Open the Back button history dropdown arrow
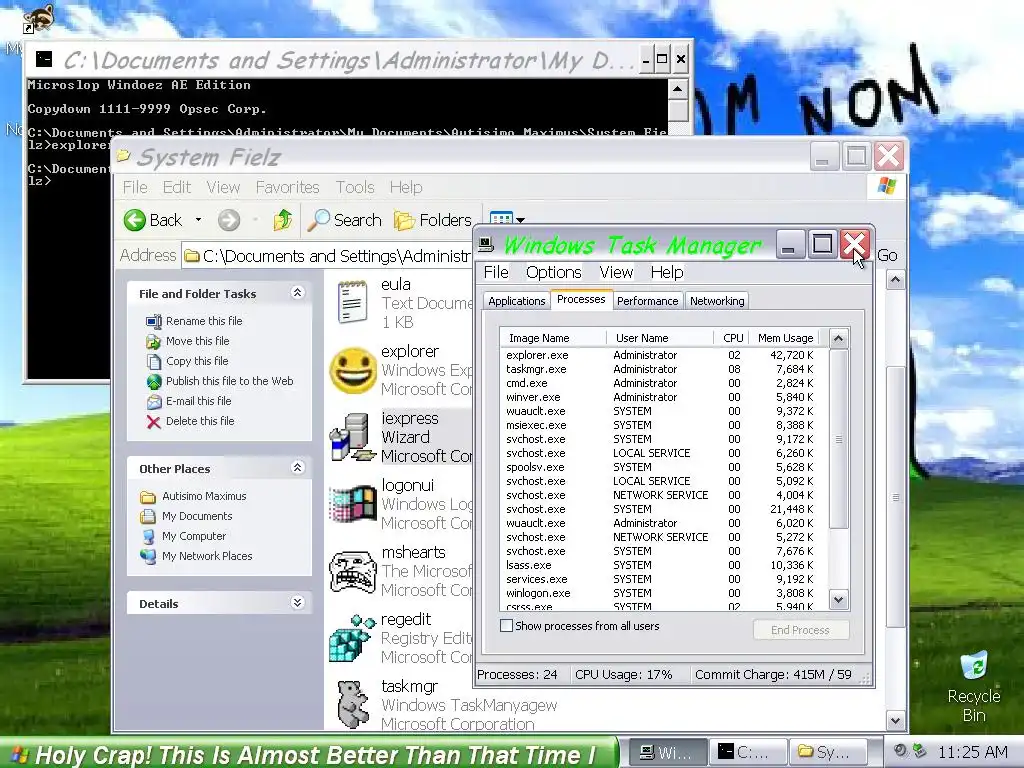This screenshot has width=1024, height=768. pos(198,220)
